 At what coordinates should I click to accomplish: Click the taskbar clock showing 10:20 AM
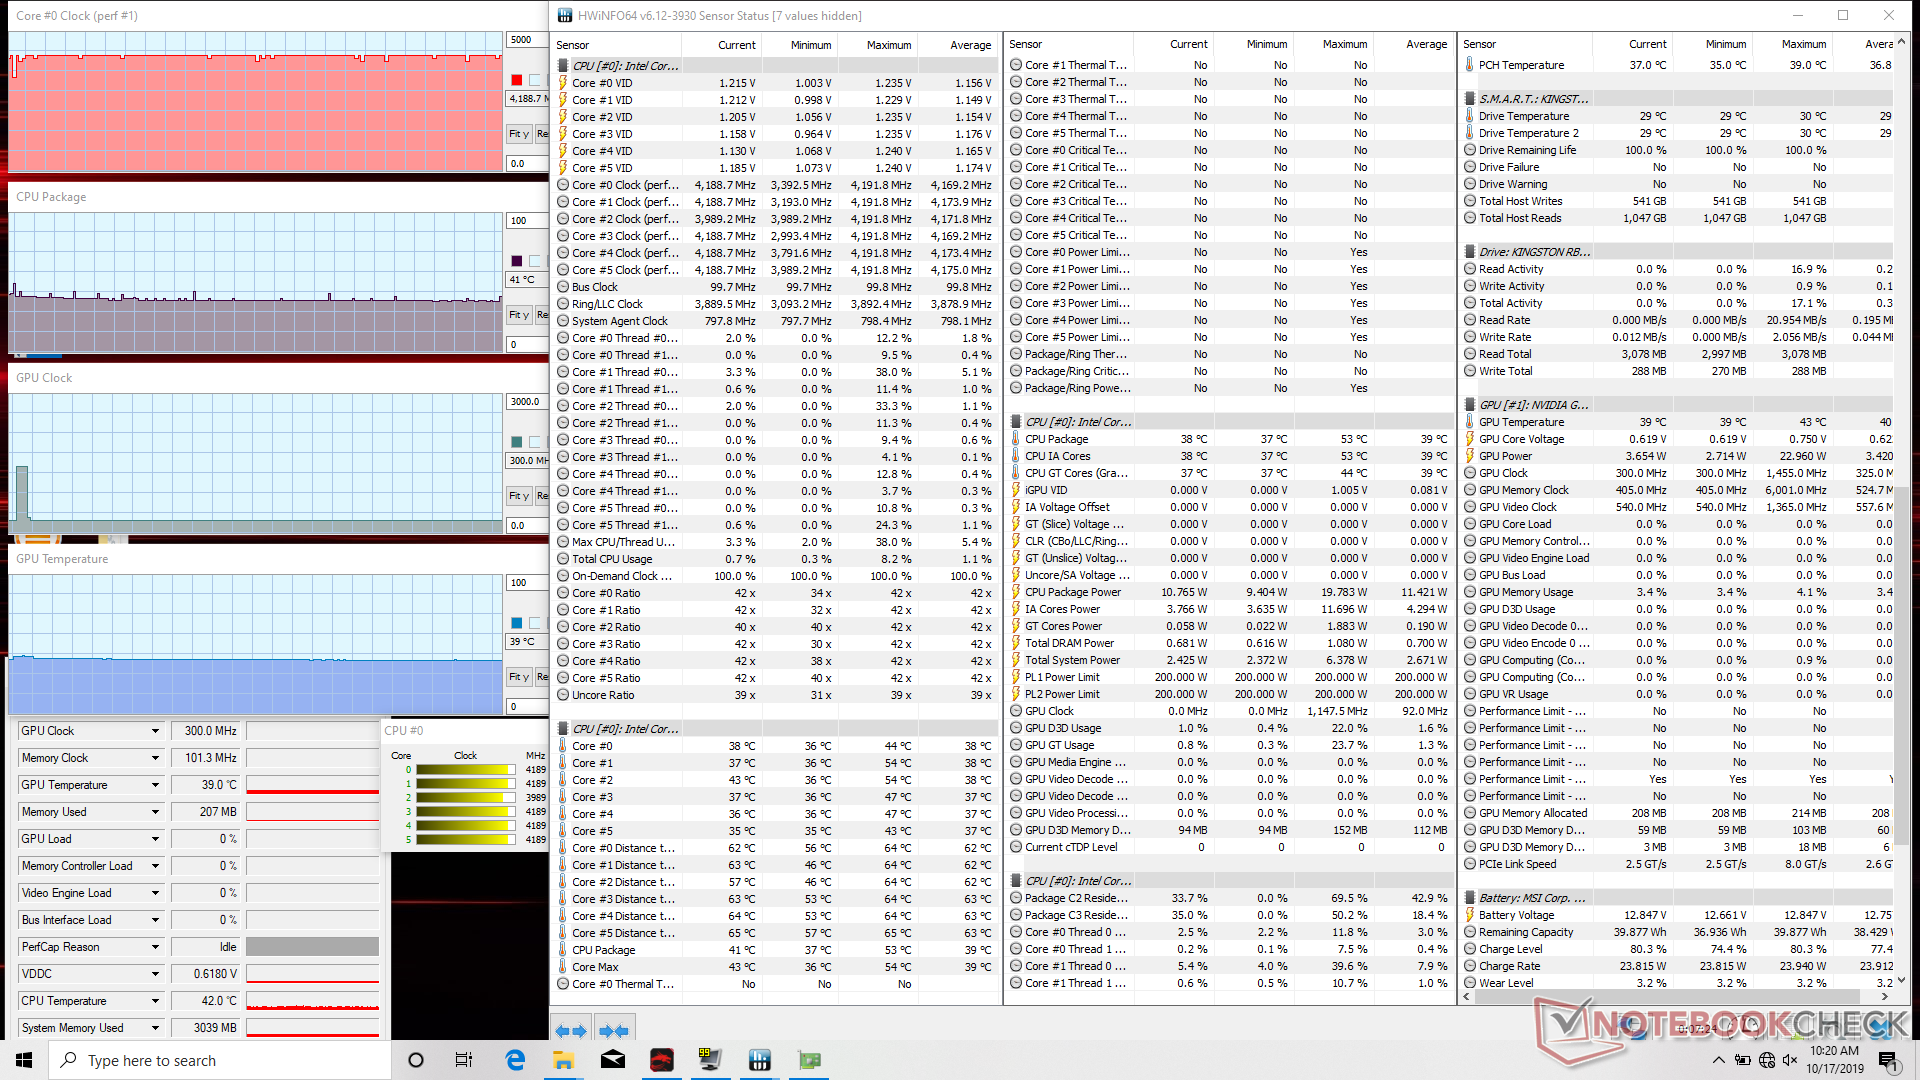tap(1835, 1059)
